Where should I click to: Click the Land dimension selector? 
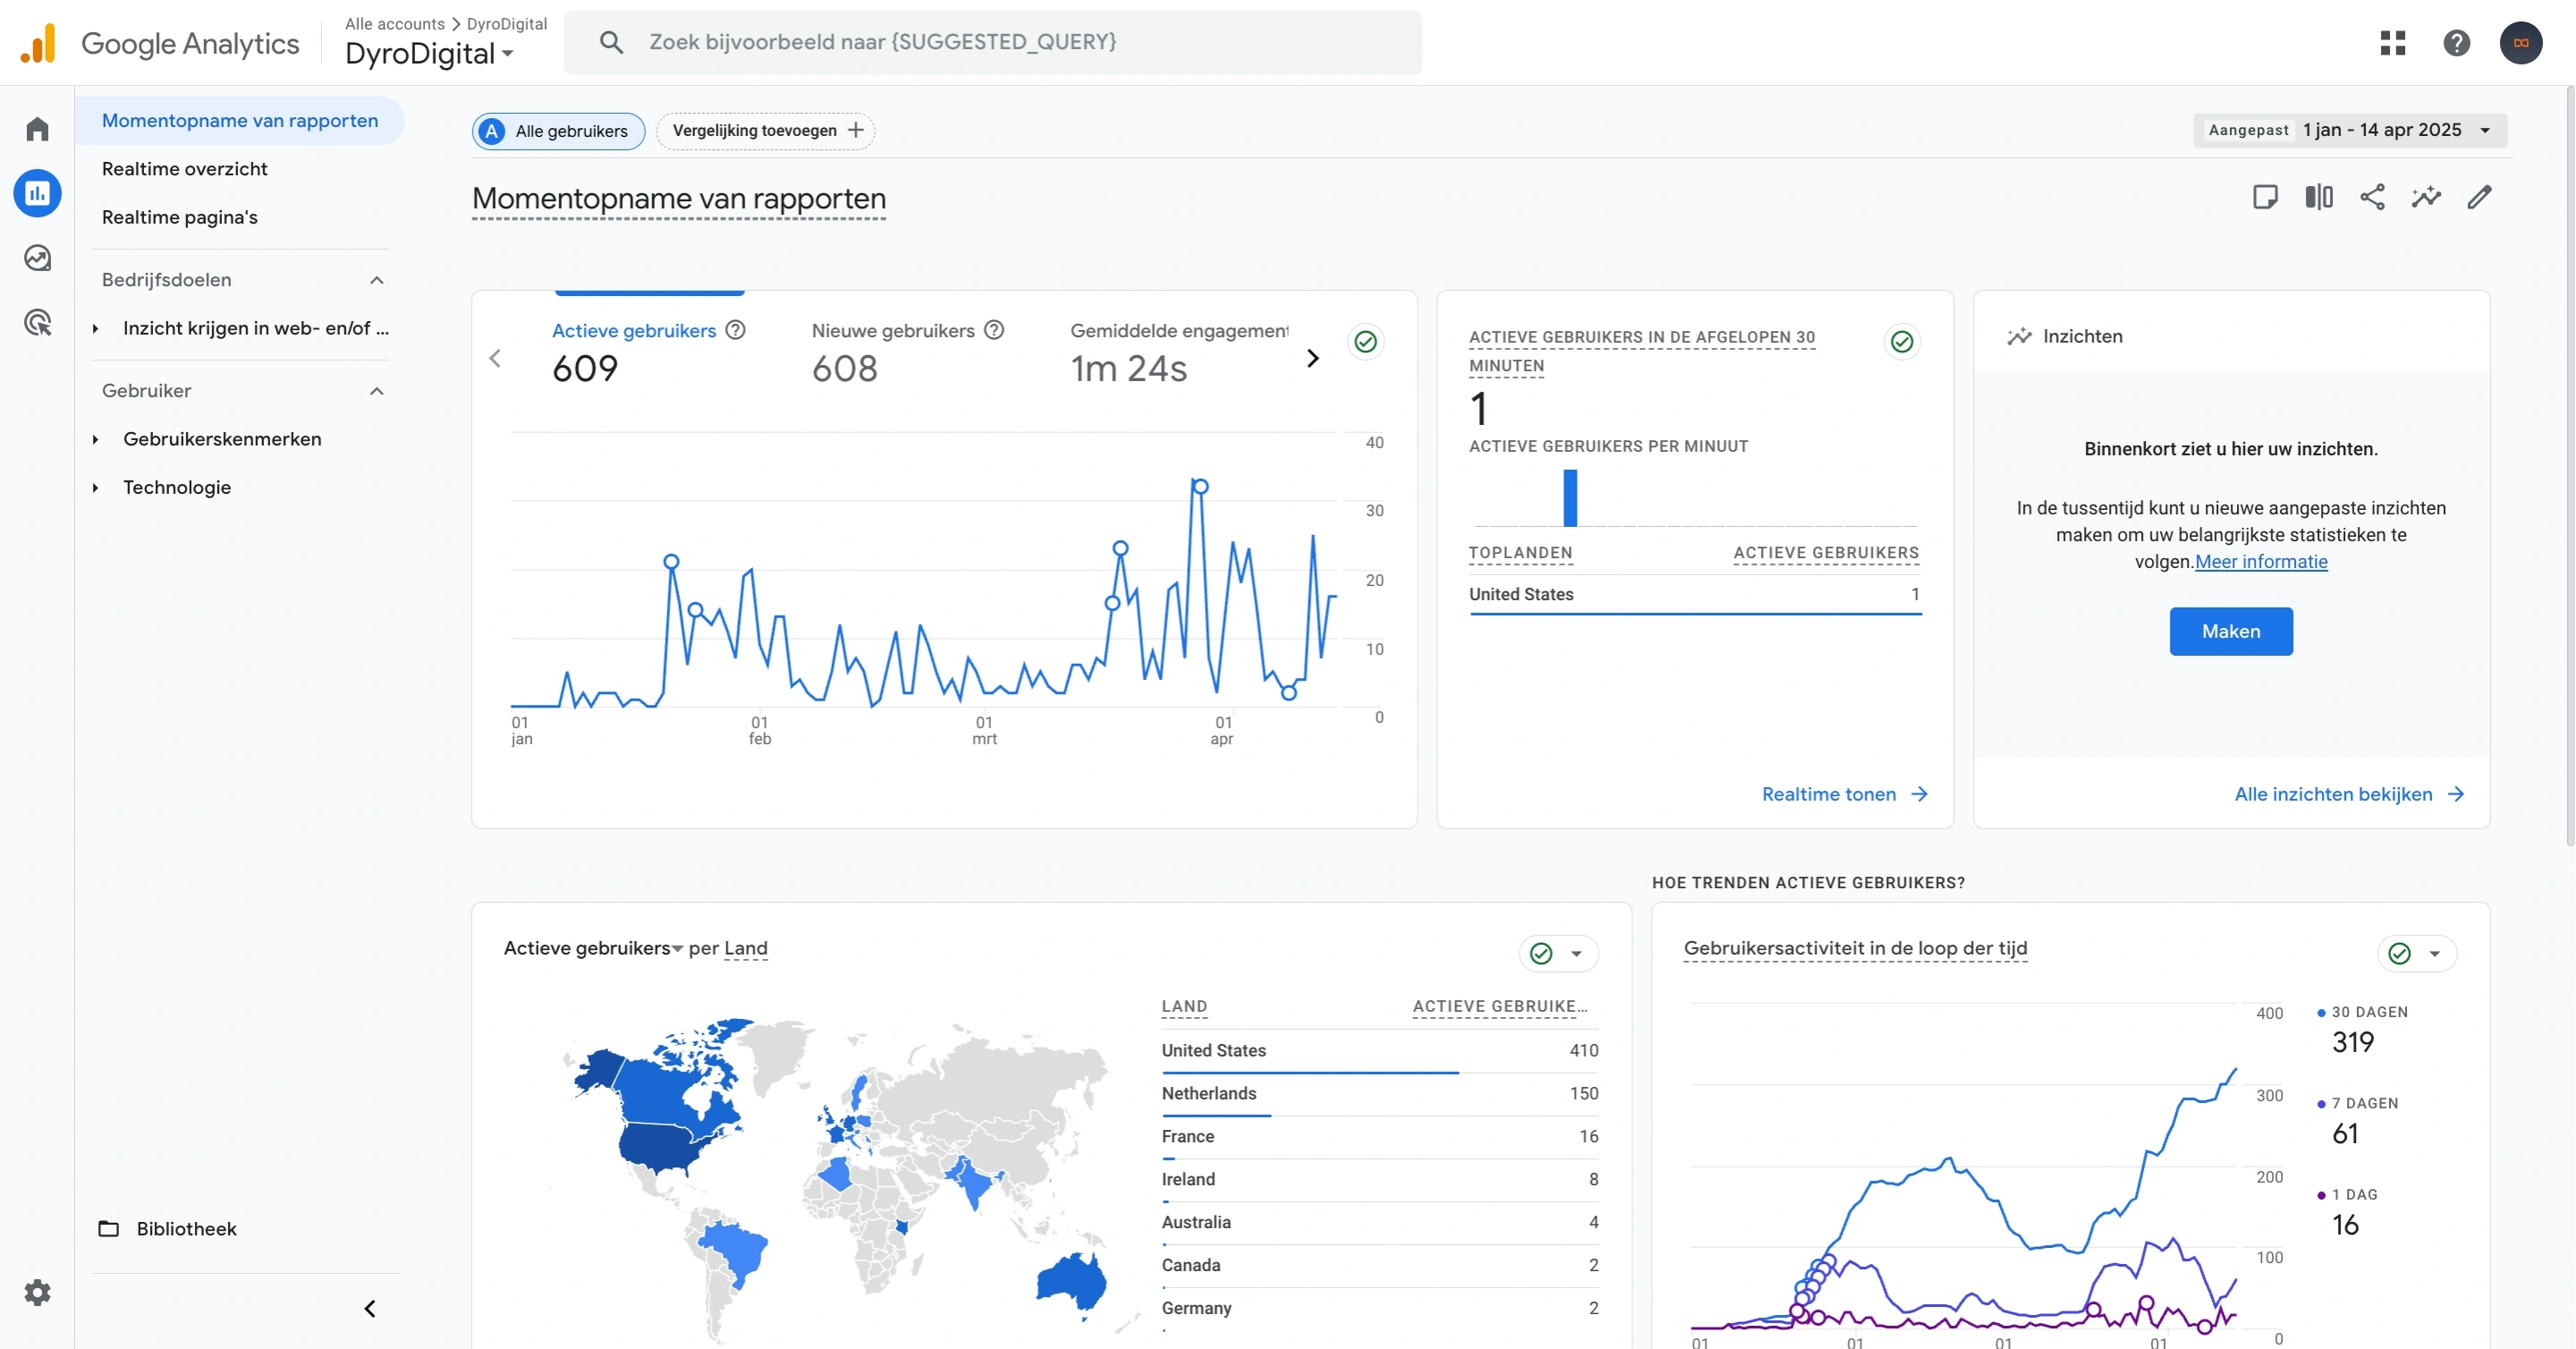point(745,948)
